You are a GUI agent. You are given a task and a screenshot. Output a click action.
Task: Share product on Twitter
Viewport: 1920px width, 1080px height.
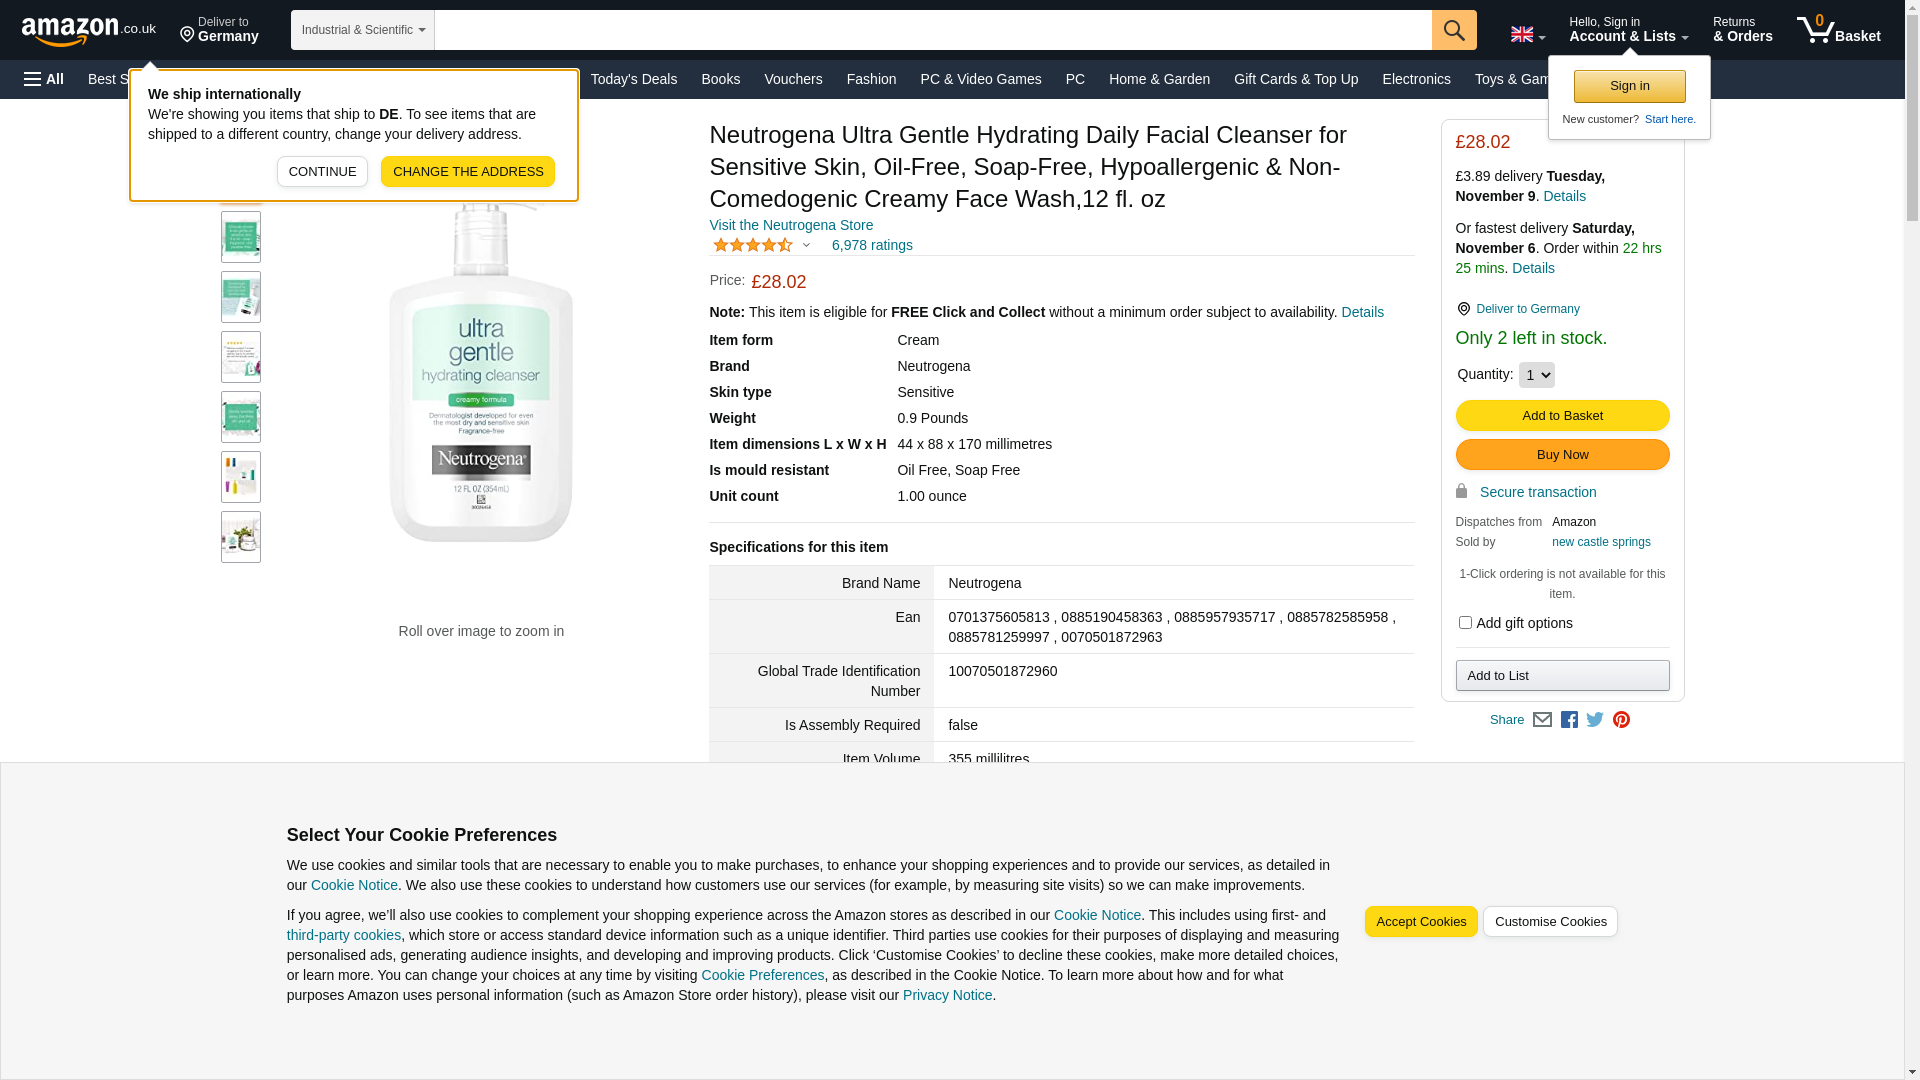pyautogui.click(x=1595, y=720)
